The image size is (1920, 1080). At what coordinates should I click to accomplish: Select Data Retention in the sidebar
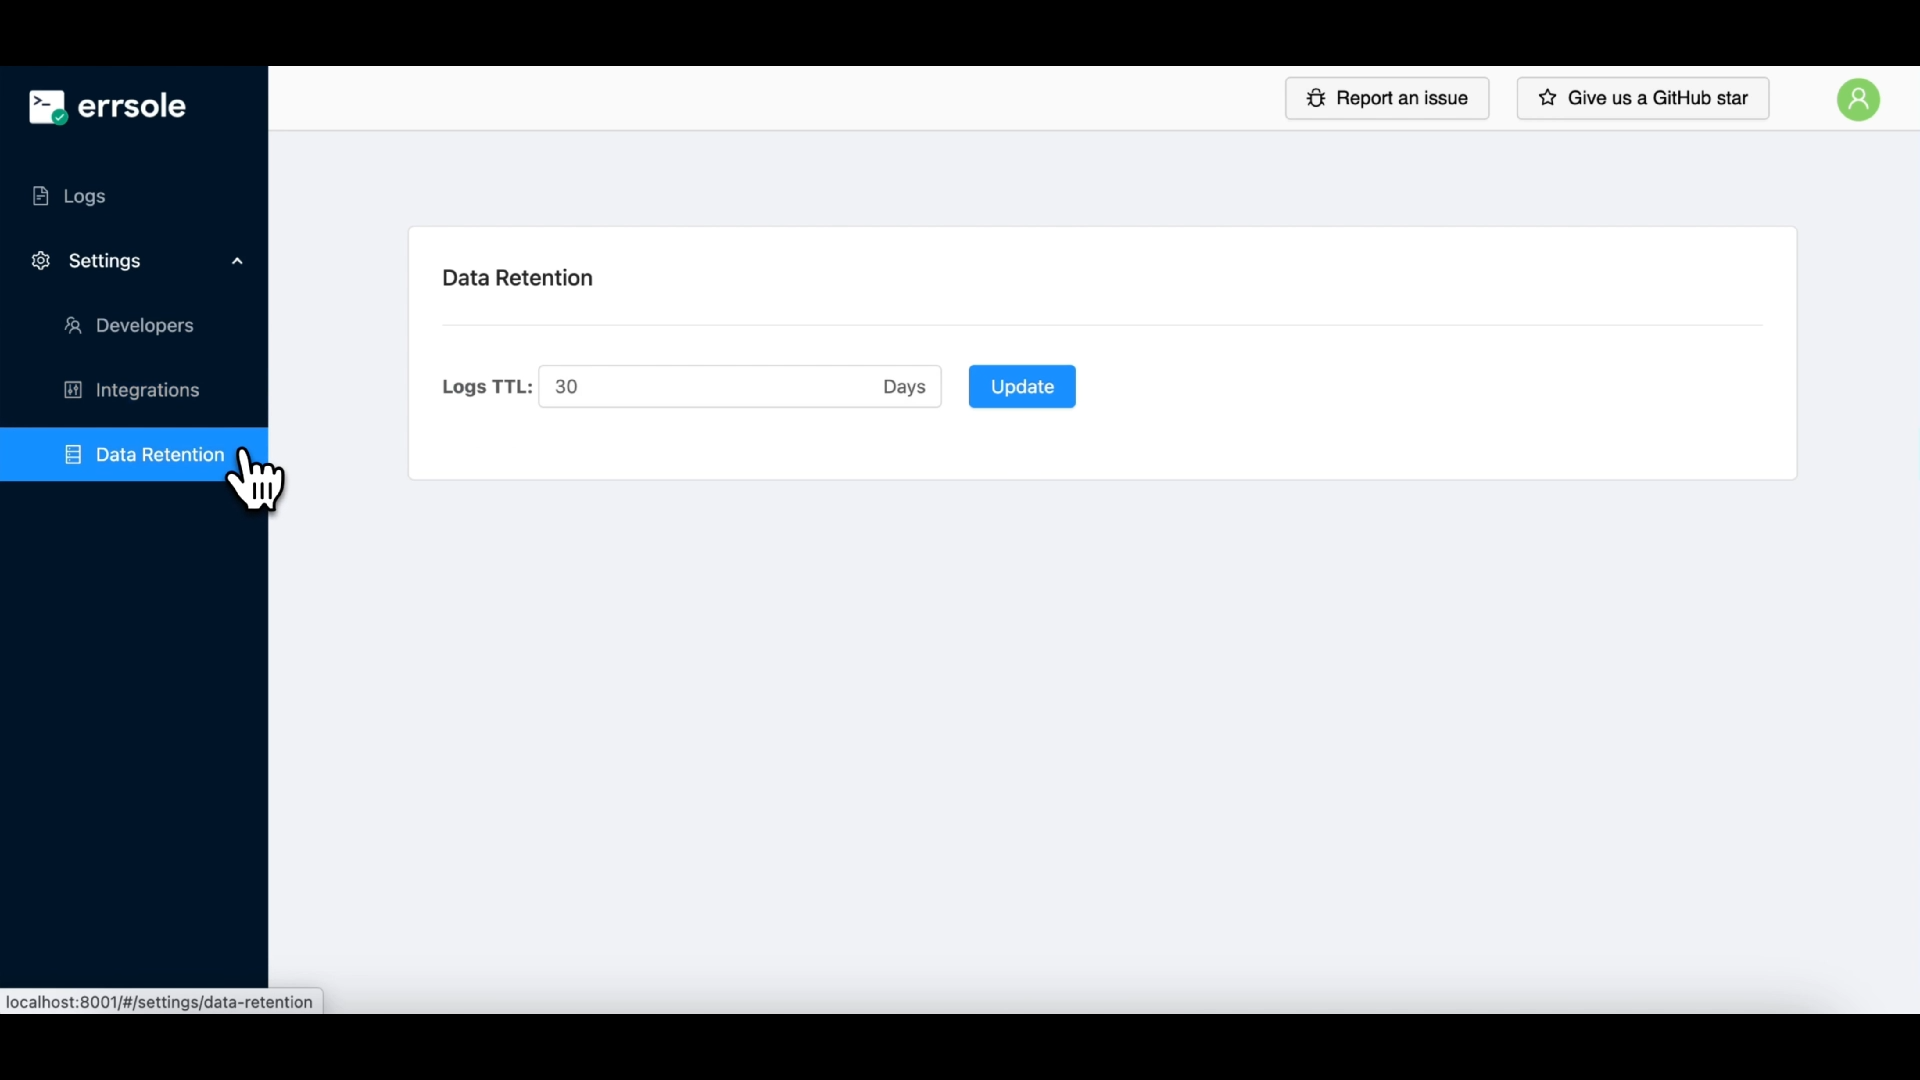(x=157, y=455)
